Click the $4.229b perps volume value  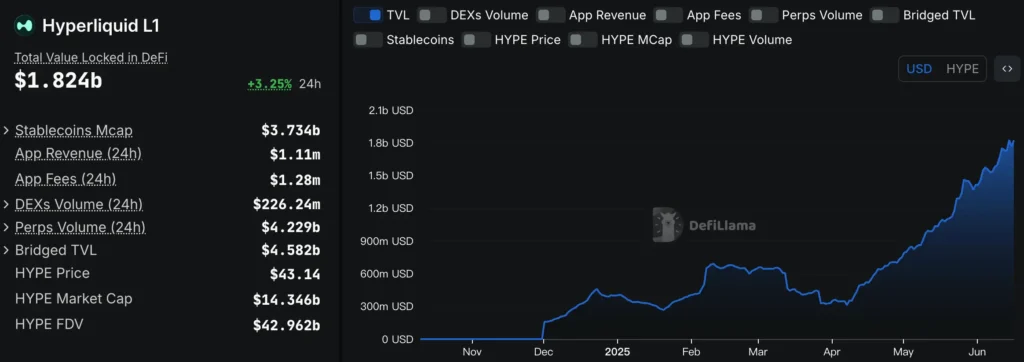291,227
